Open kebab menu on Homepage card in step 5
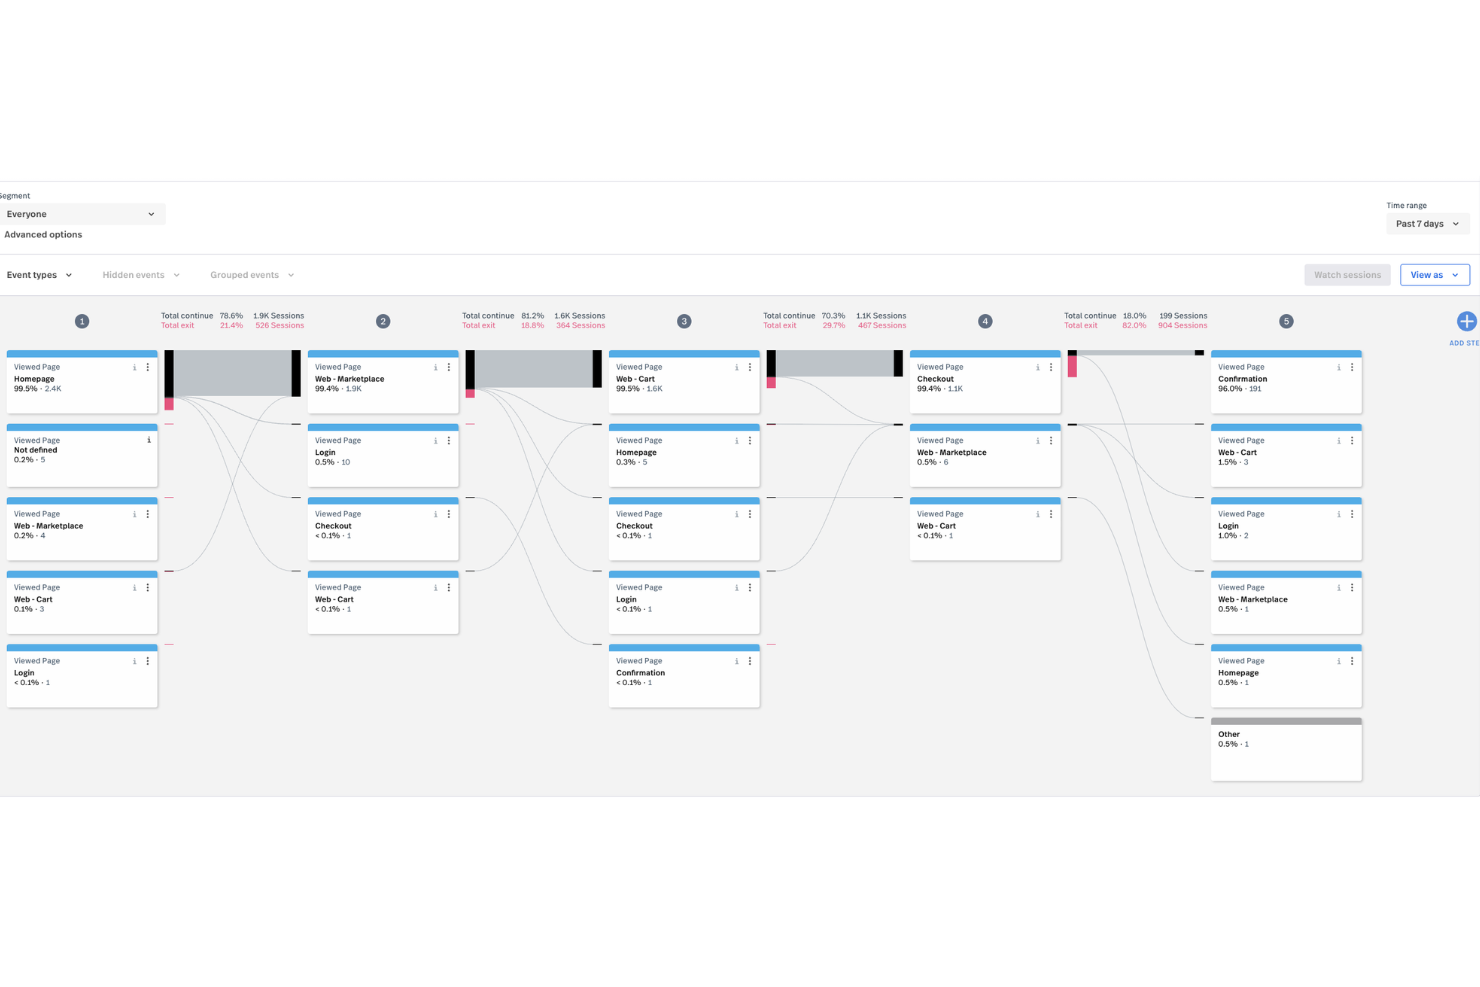Screen dimensions: 1480x987 pyautogui.click(x=1352, y=661)
